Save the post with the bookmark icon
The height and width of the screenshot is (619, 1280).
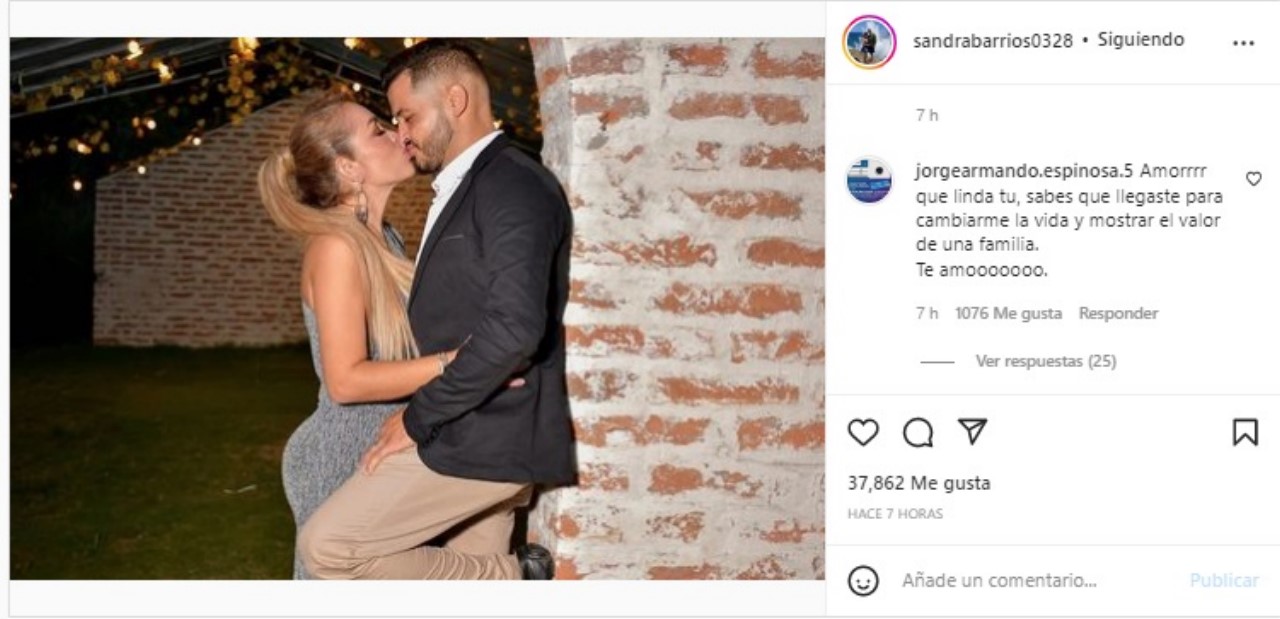pyautogui.click(x=1245, y=432)
